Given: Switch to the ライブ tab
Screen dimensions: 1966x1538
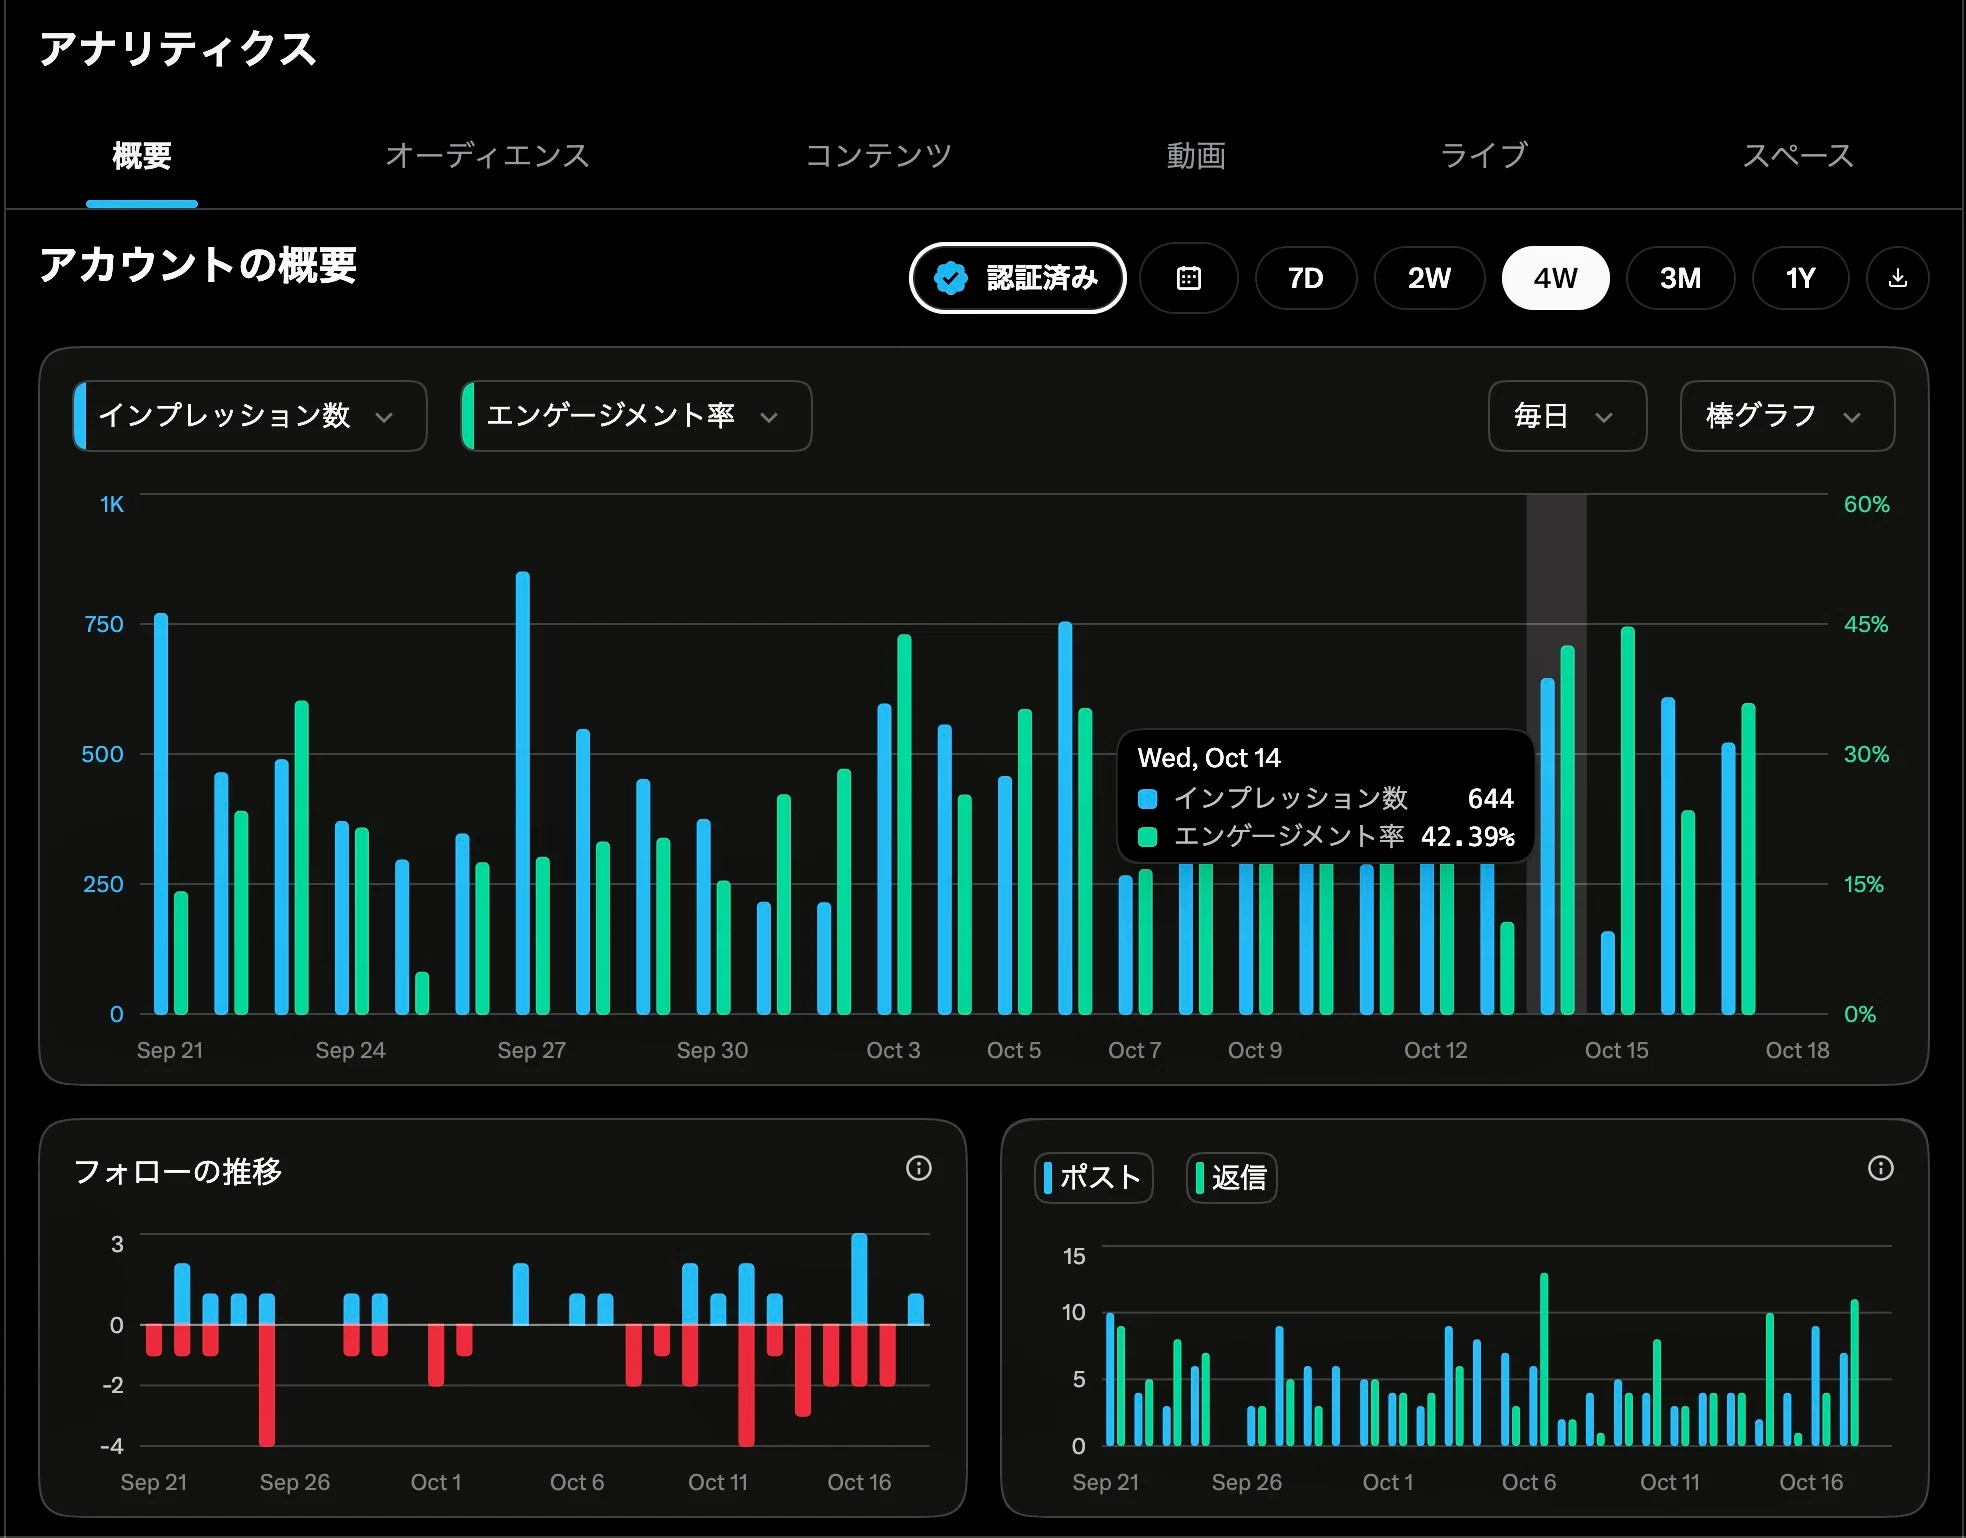Looking at the screenshot, I should point(1484,156).
